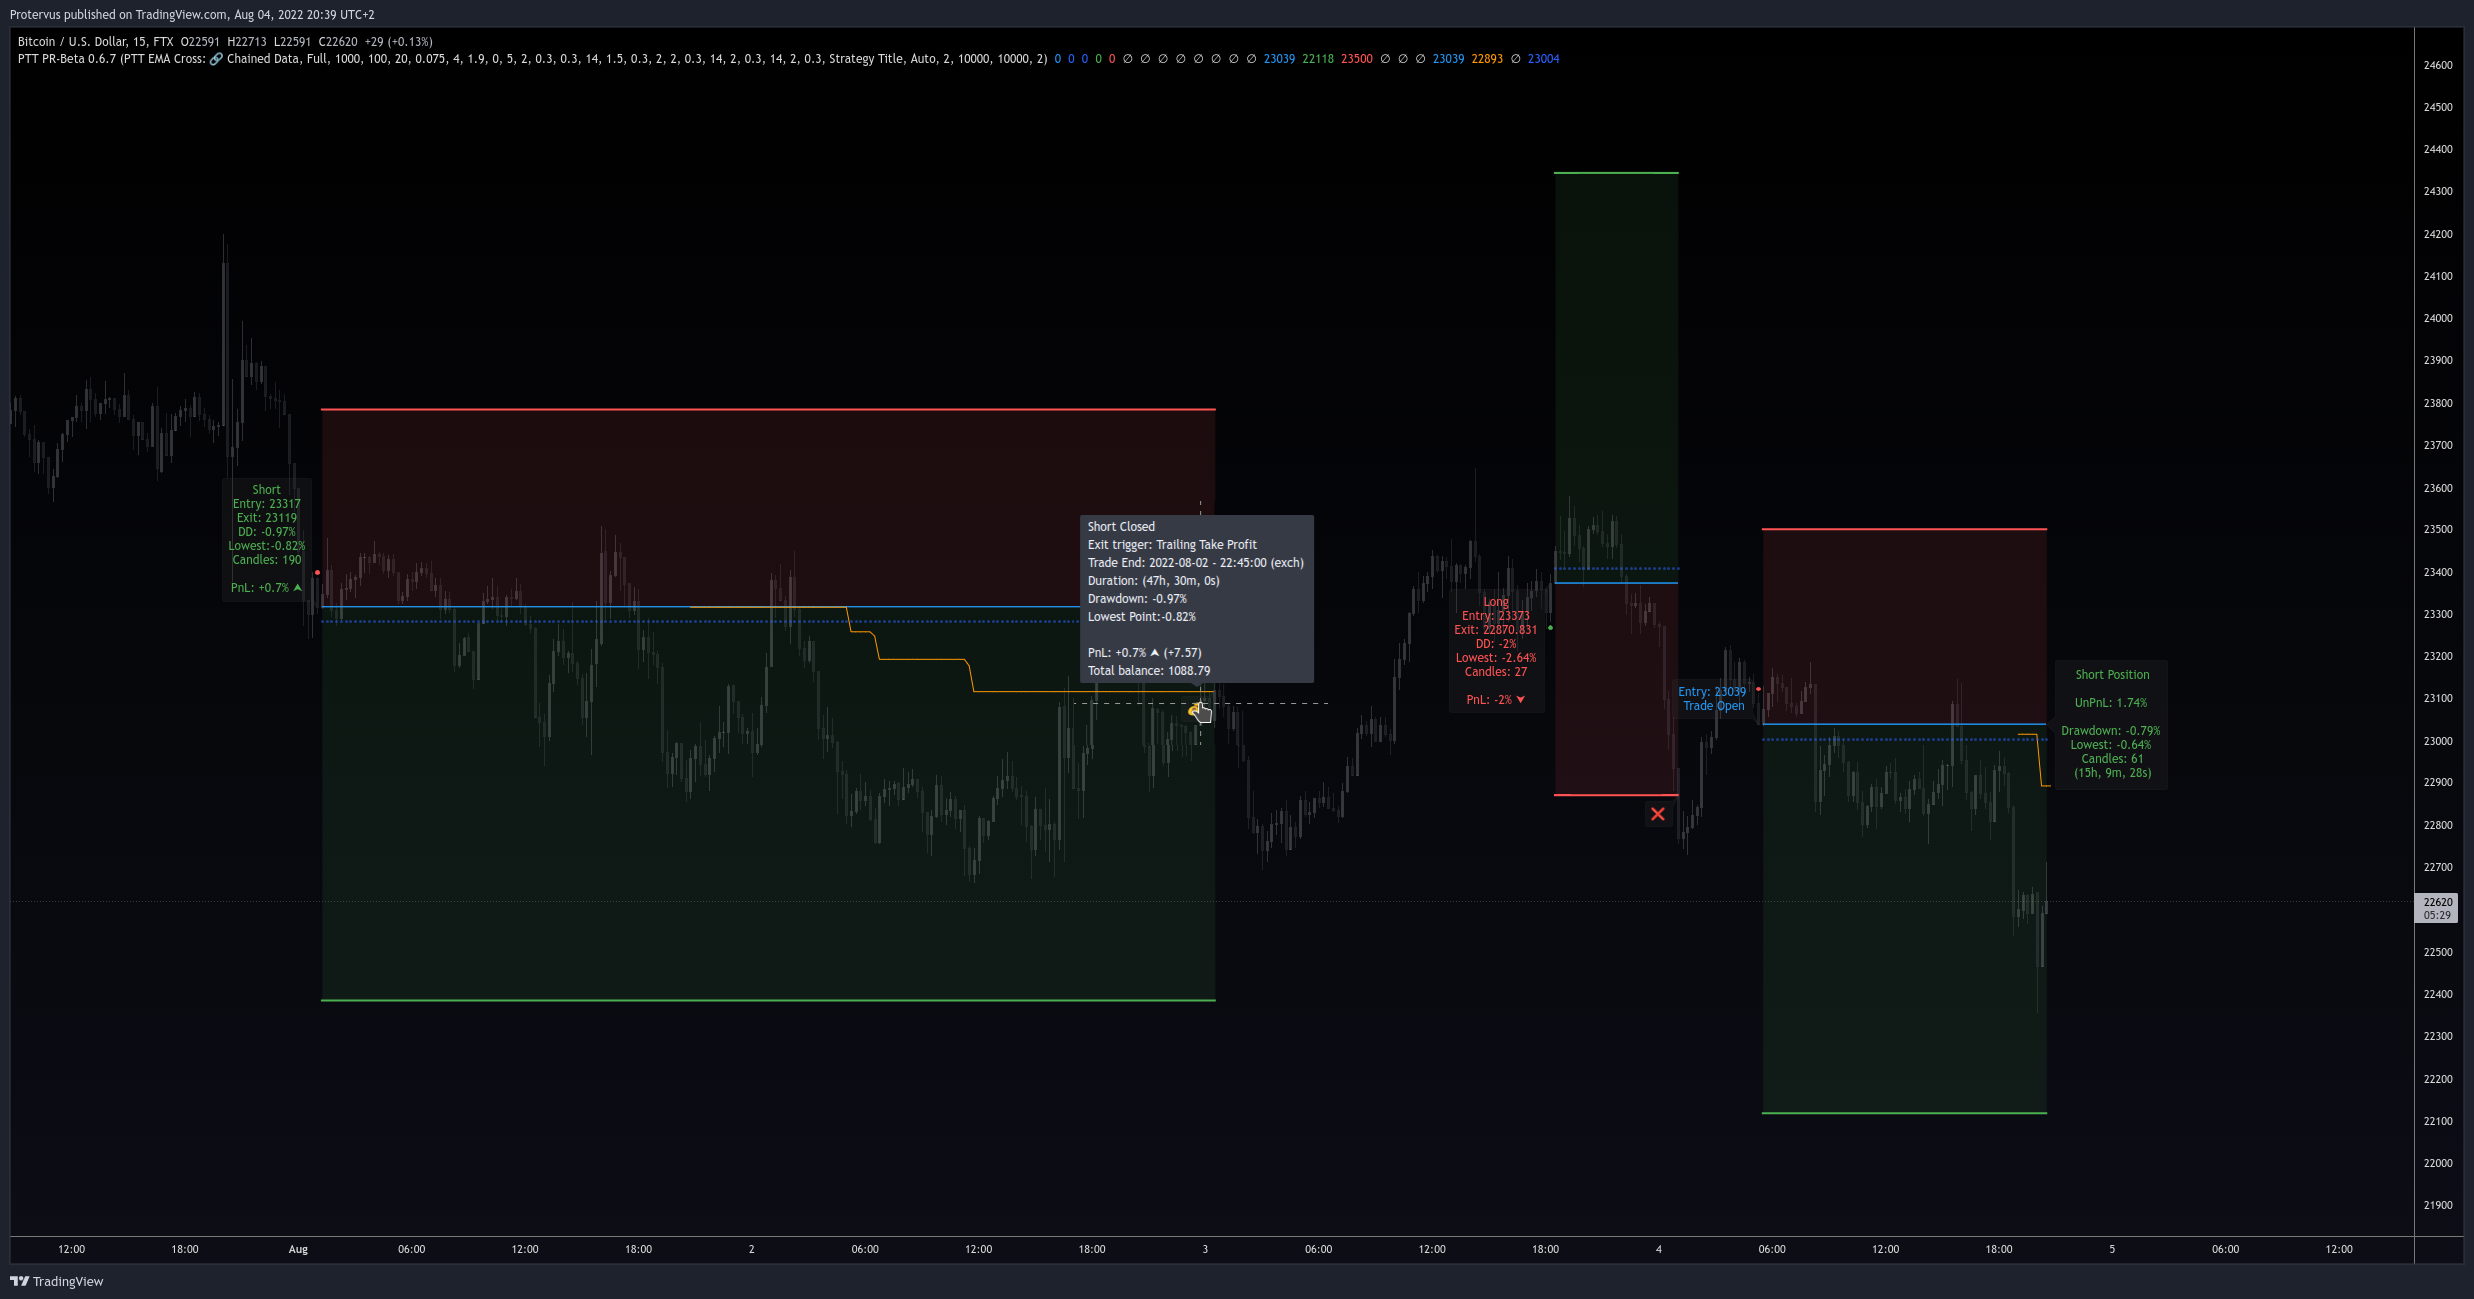Click green up arrow after PnL +0.7% label

tap(297, 588)
